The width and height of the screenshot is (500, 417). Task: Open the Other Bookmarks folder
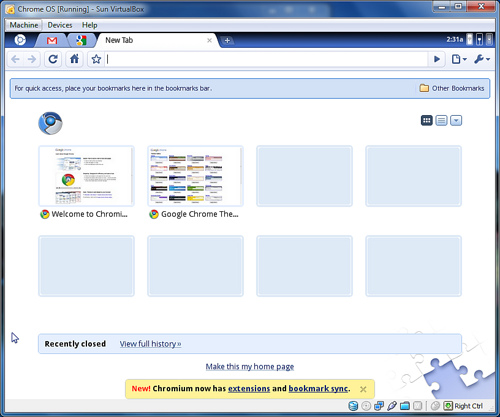(452, 88)
